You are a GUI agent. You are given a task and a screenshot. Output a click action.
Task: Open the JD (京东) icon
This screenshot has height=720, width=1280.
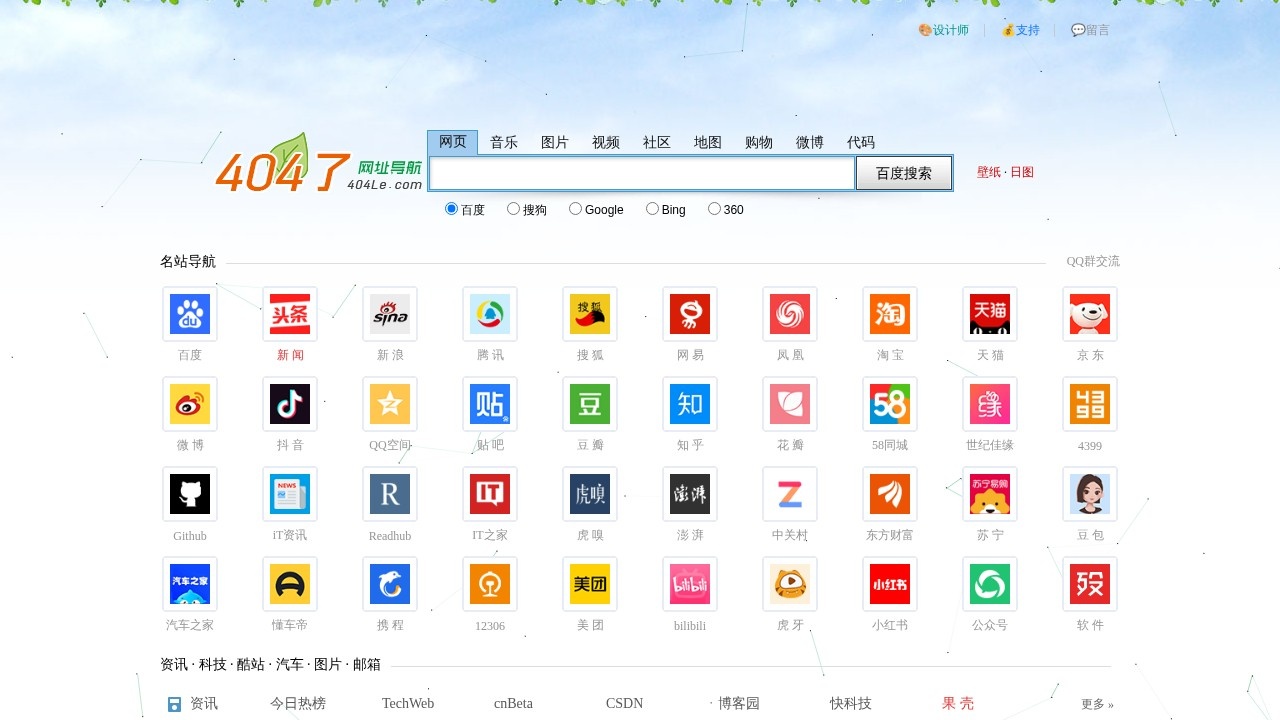click(x=1090, y=314)
